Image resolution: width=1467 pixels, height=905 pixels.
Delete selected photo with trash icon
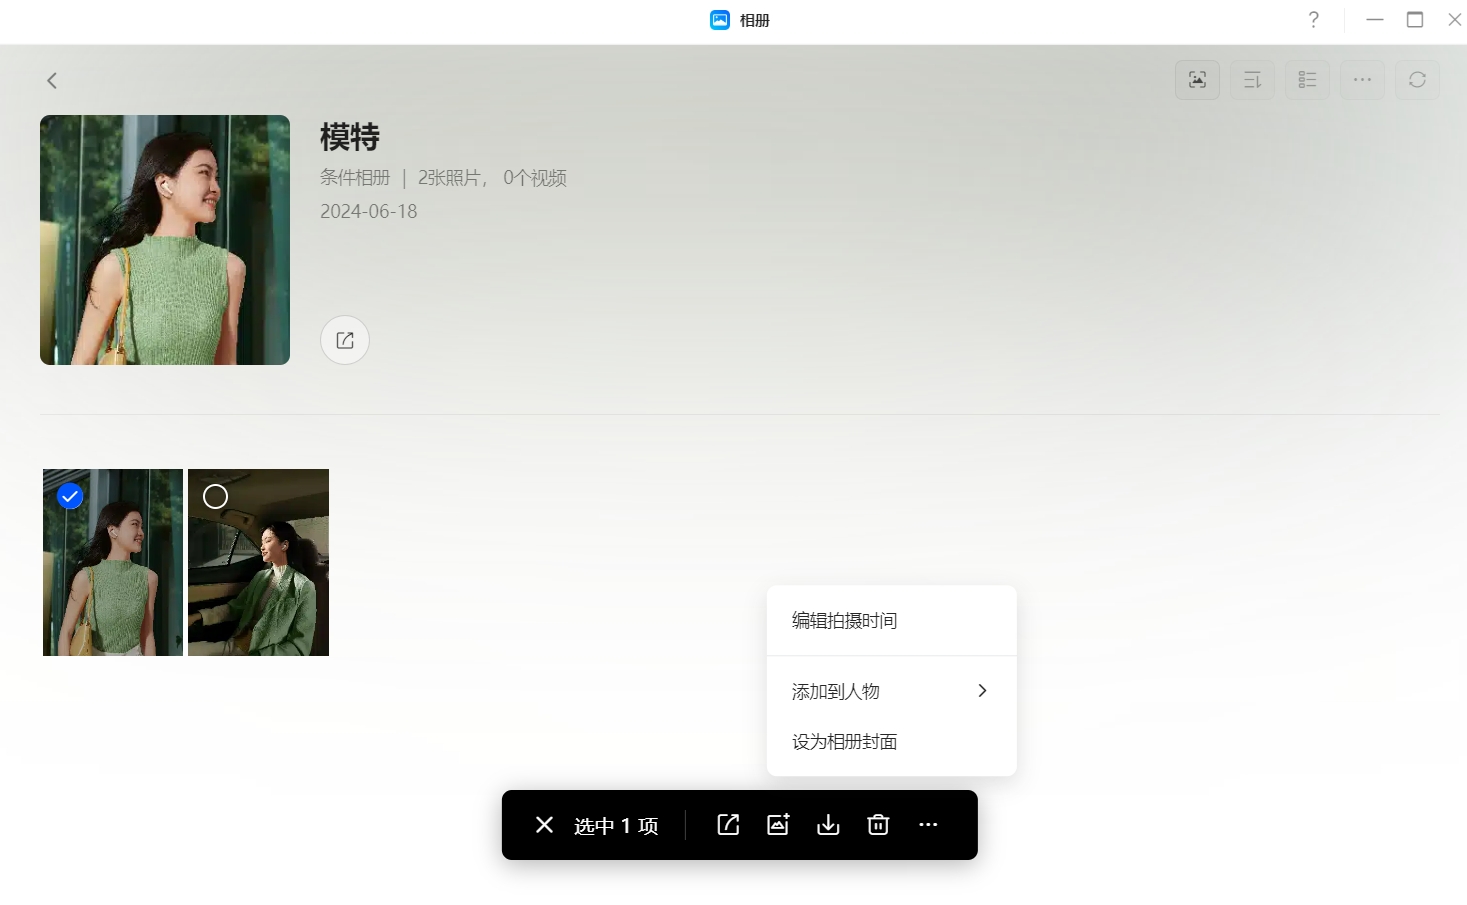[878, 825]
